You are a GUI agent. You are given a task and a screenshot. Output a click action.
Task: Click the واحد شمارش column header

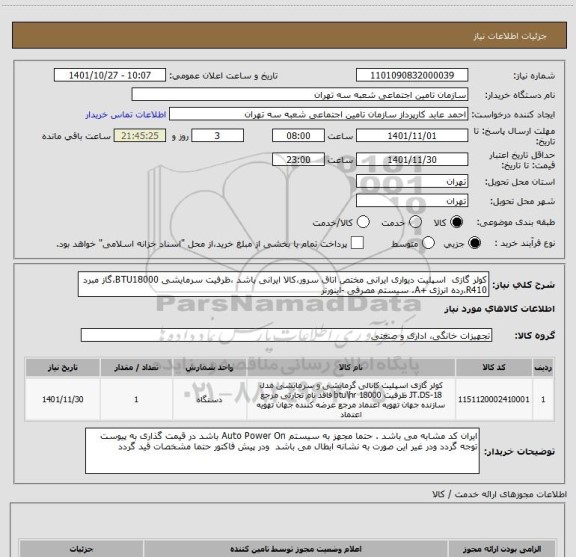(x=209, y=367)
